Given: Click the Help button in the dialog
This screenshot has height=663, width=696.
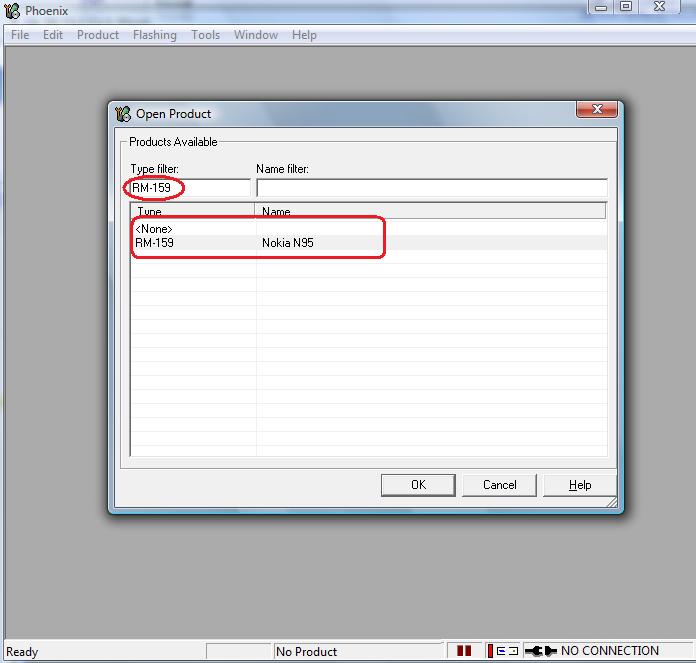Looking at the screenshot, I should tap(580, 485).
